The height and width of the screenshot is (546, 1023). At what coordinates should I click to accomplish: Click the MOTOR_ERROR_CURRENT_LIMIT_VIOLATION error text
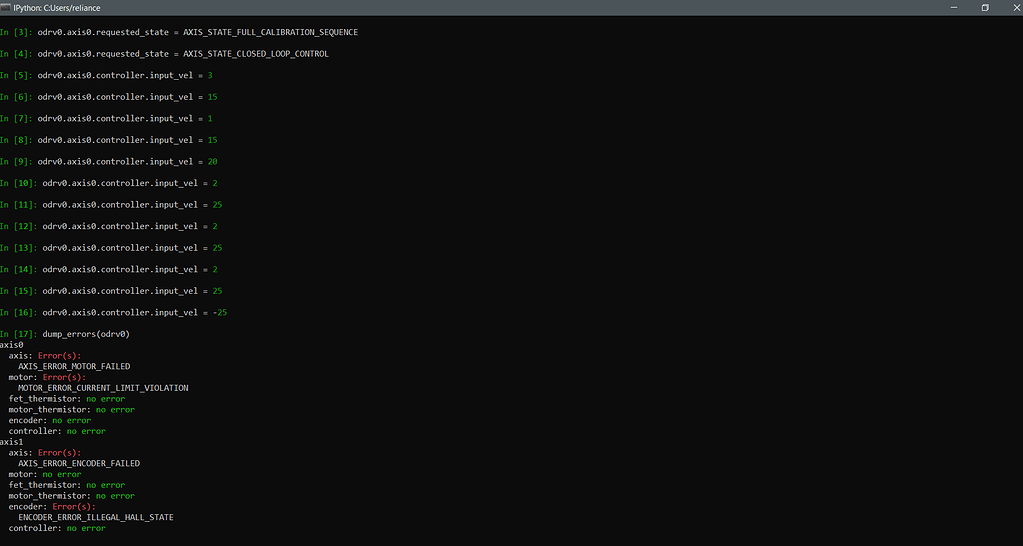coord(103,388)
